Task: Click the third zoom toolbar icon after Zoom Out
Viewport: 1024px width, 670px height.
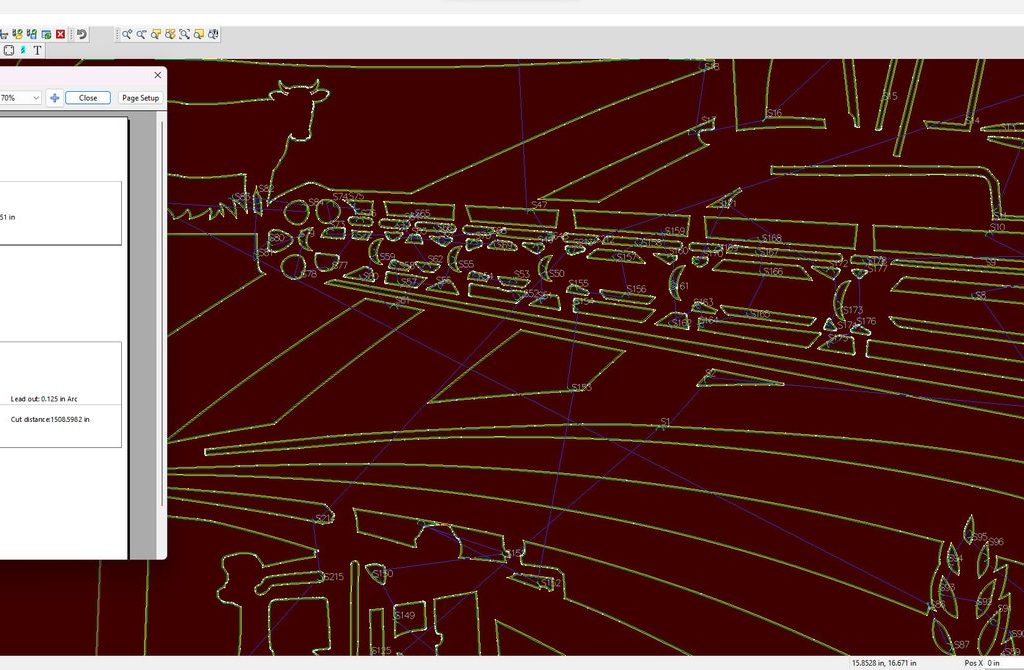Action: click(185, 34)
